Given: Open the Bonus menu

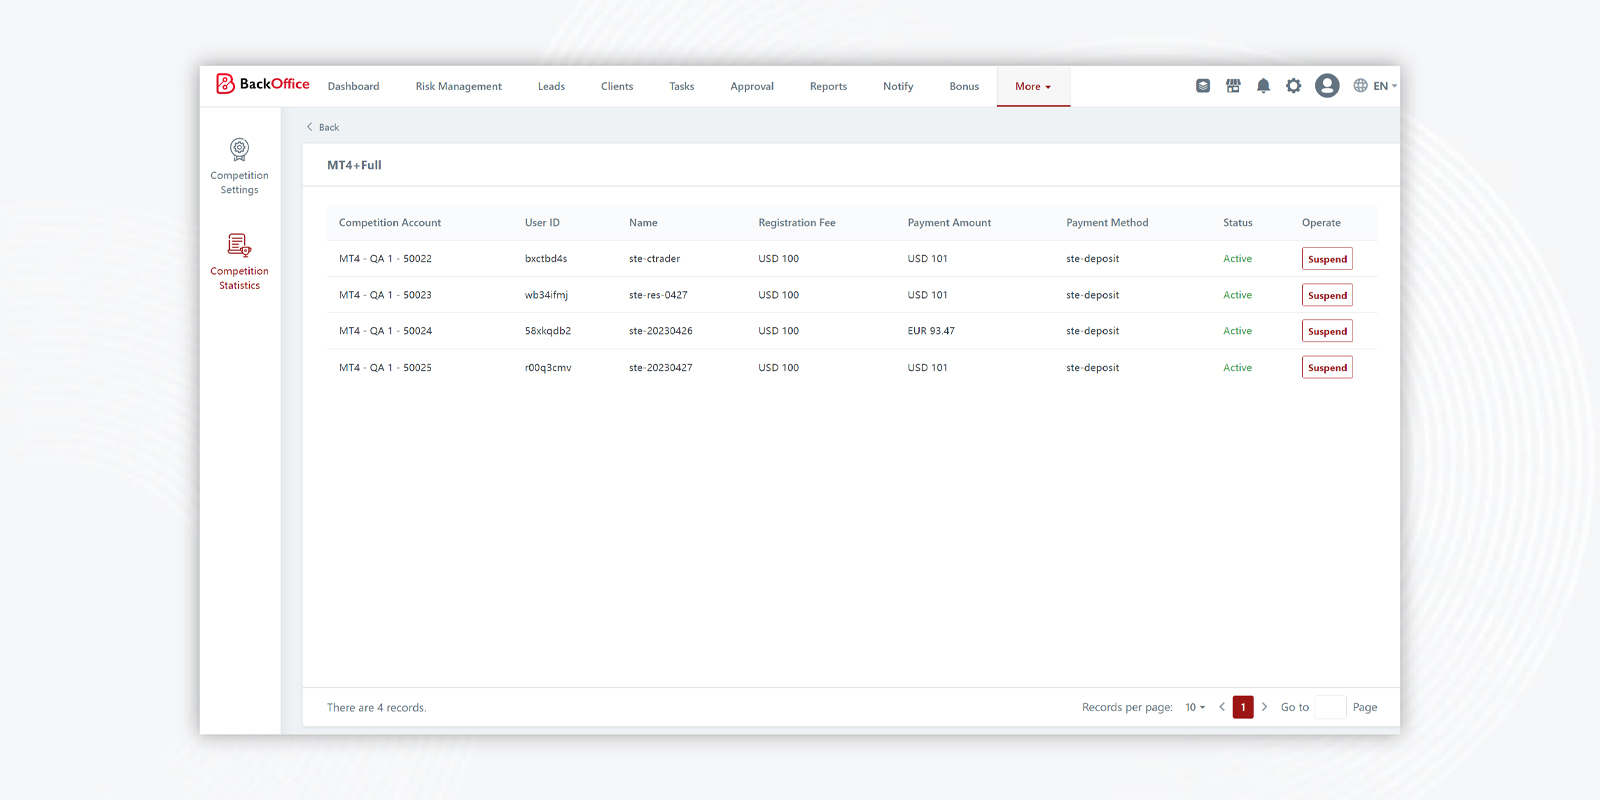Looking at the screenshot, I should click(x=964, y=87).
